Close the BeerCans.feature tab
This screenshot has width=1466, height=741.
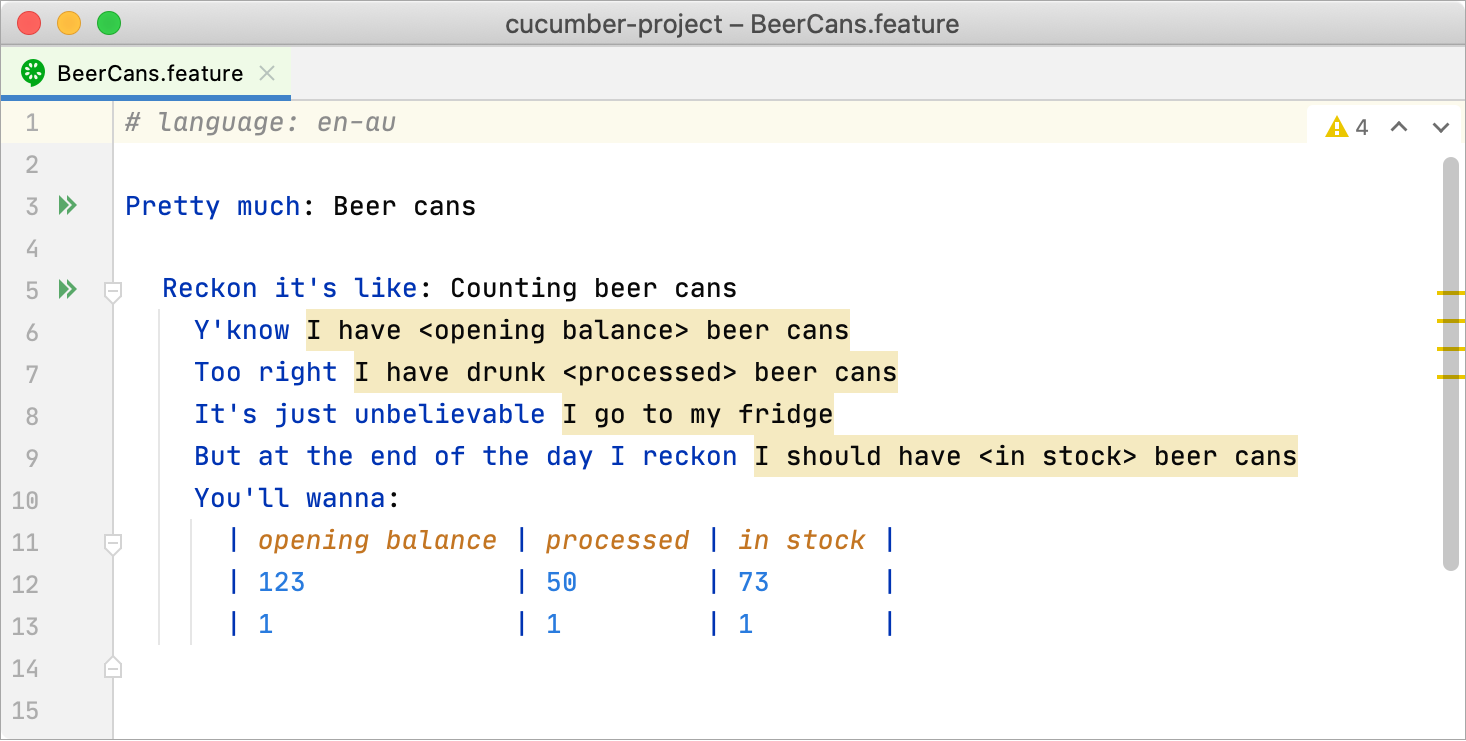[x=265, y=72]
